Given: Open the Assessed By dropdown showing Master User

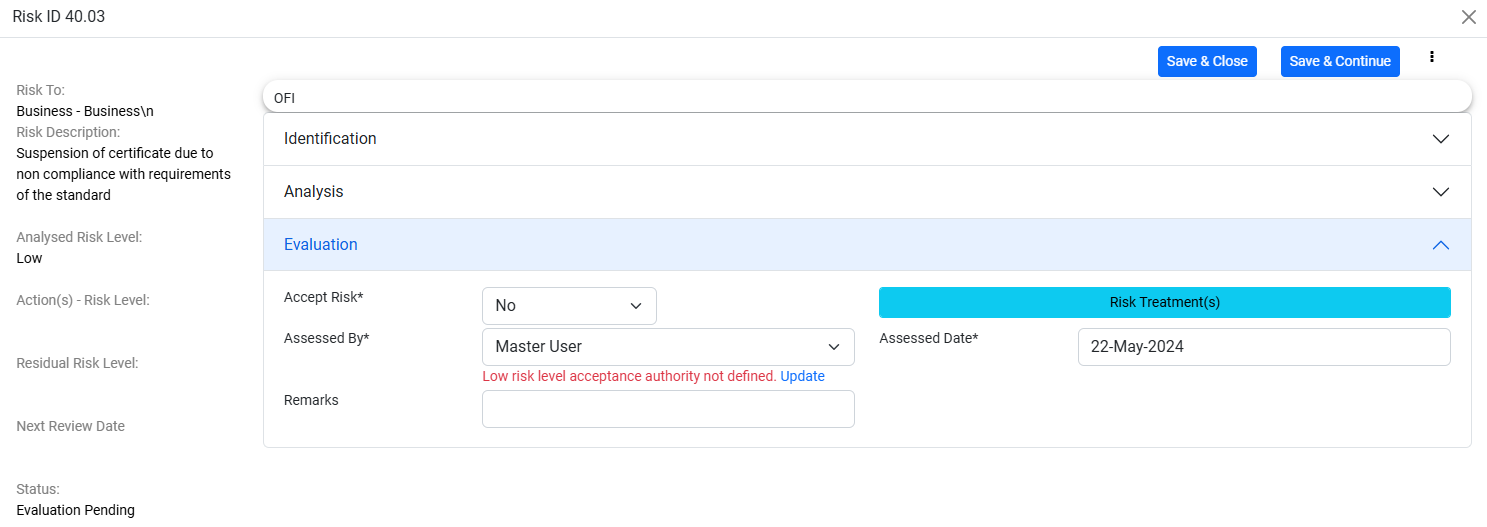Looking at the screenshot, I should [667, 347].
